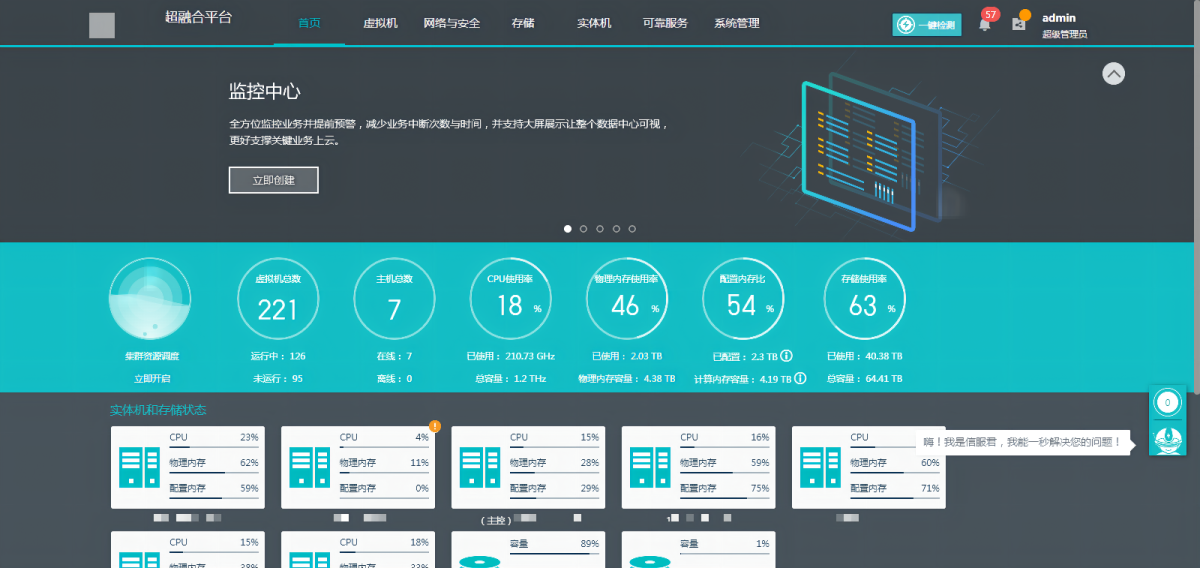Open the 首页 tab
Viewport: 1200px width, 568px height.
(x=309, y=23)
